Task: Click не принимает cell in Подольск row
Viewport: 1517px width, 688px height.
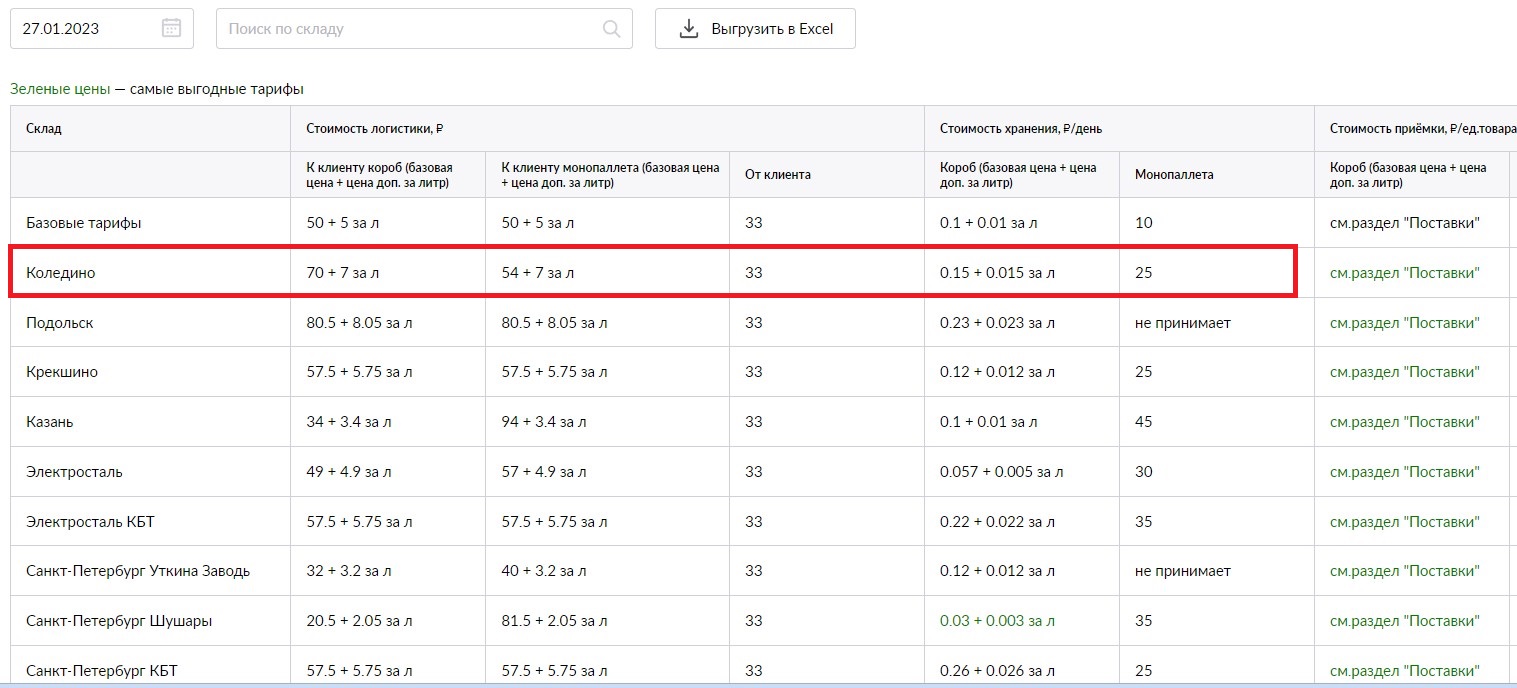Action: coord(1182,323)
